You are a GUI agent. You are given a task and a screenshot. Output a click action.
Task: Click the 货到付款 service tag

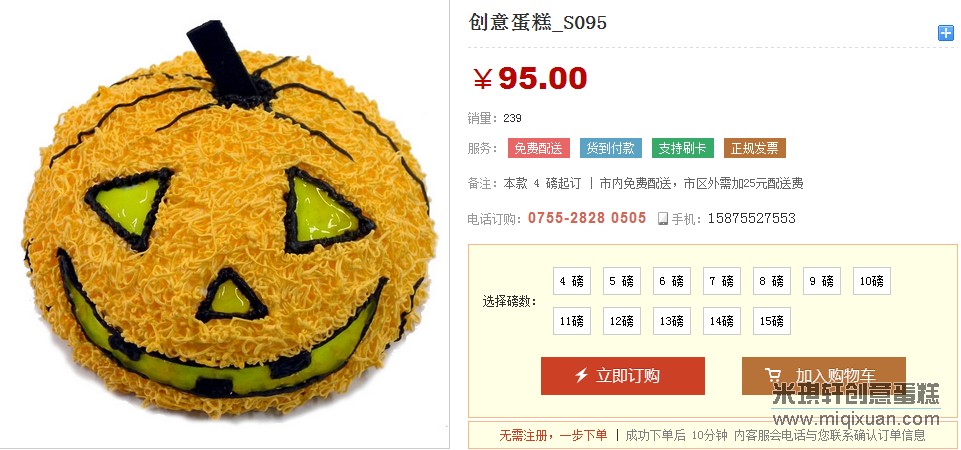[611, 148]
